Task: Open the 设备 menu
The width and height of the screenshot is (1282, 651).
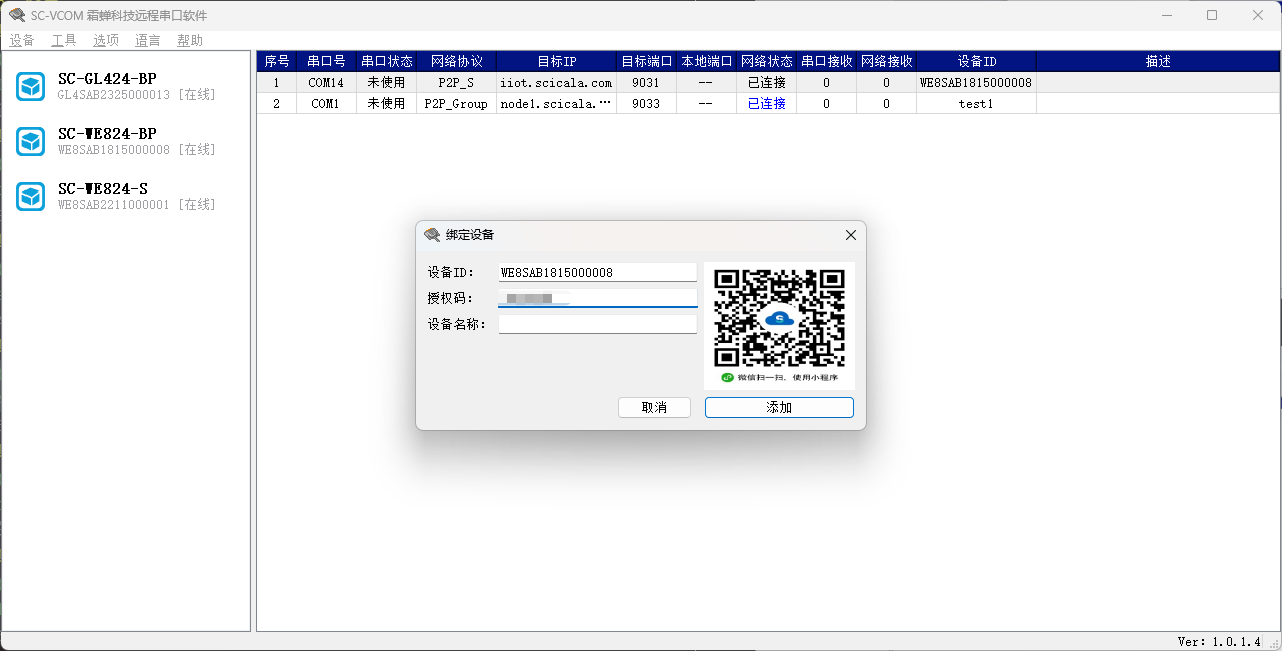Action: click(22, 41)
